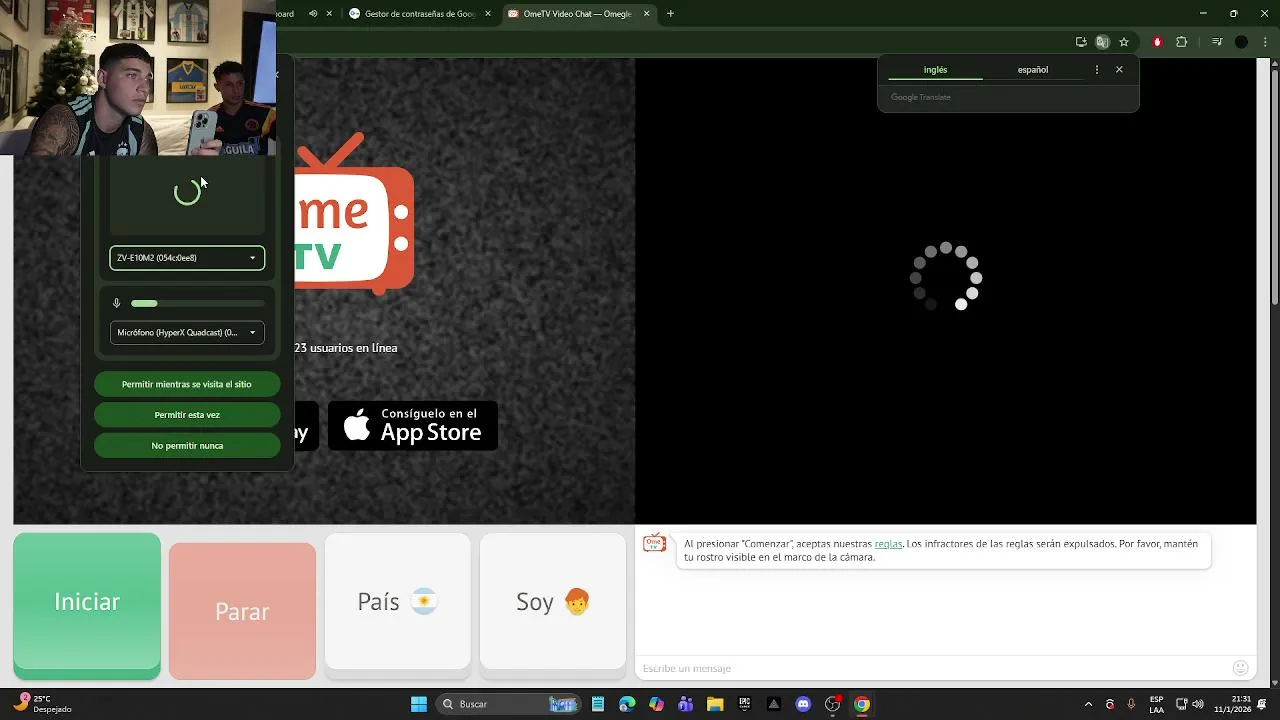Show hidden system tray icons
The image size is (1280, 720).
tap(1089, 704)
